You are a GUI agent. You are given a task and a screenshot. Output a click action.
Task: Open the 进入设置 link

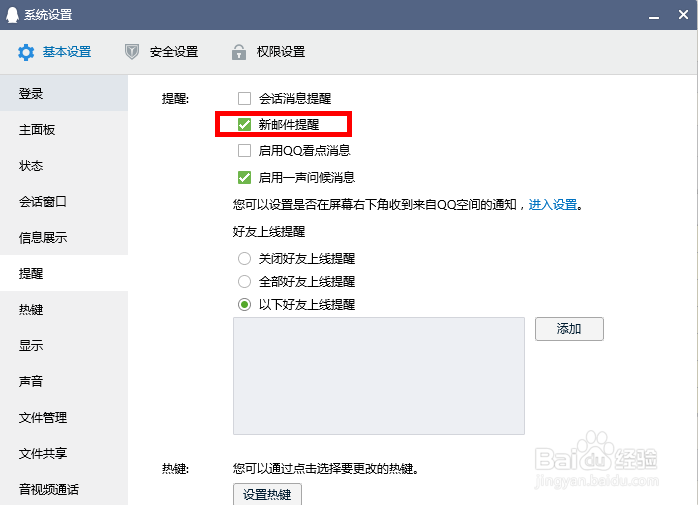[553, 205]
